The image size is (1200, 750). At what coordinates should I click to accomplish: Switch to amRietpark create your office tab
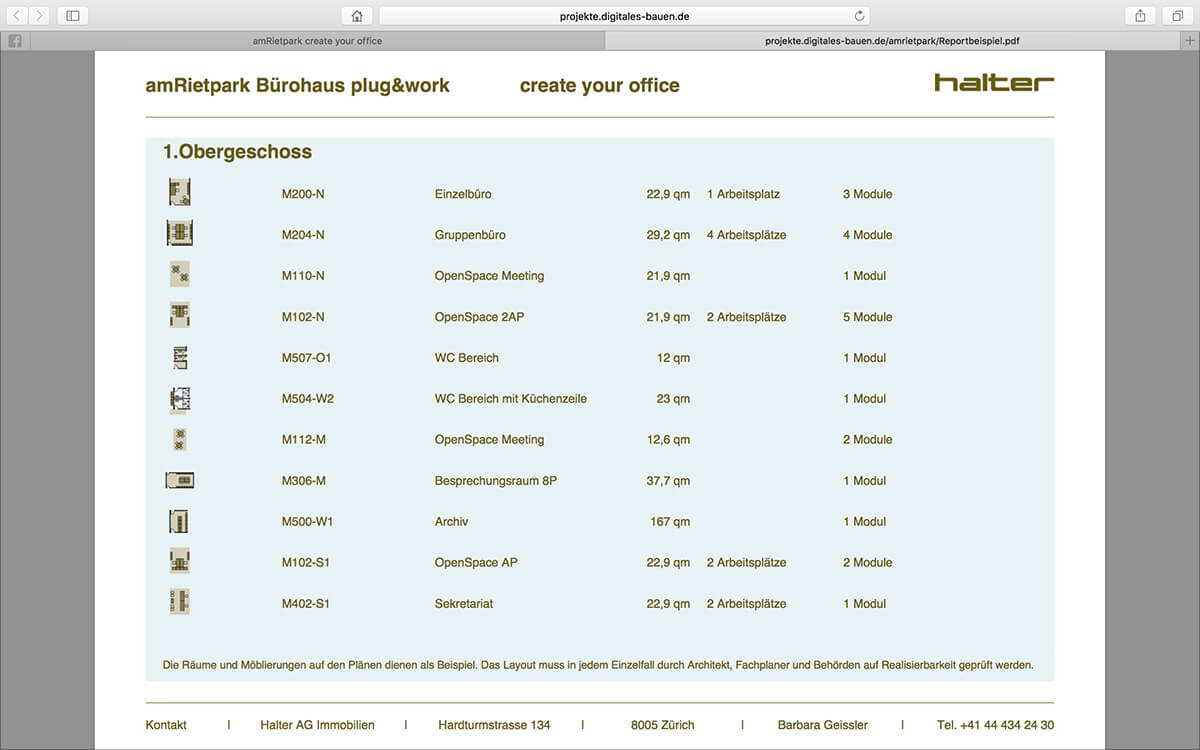[x=317, y=41]
